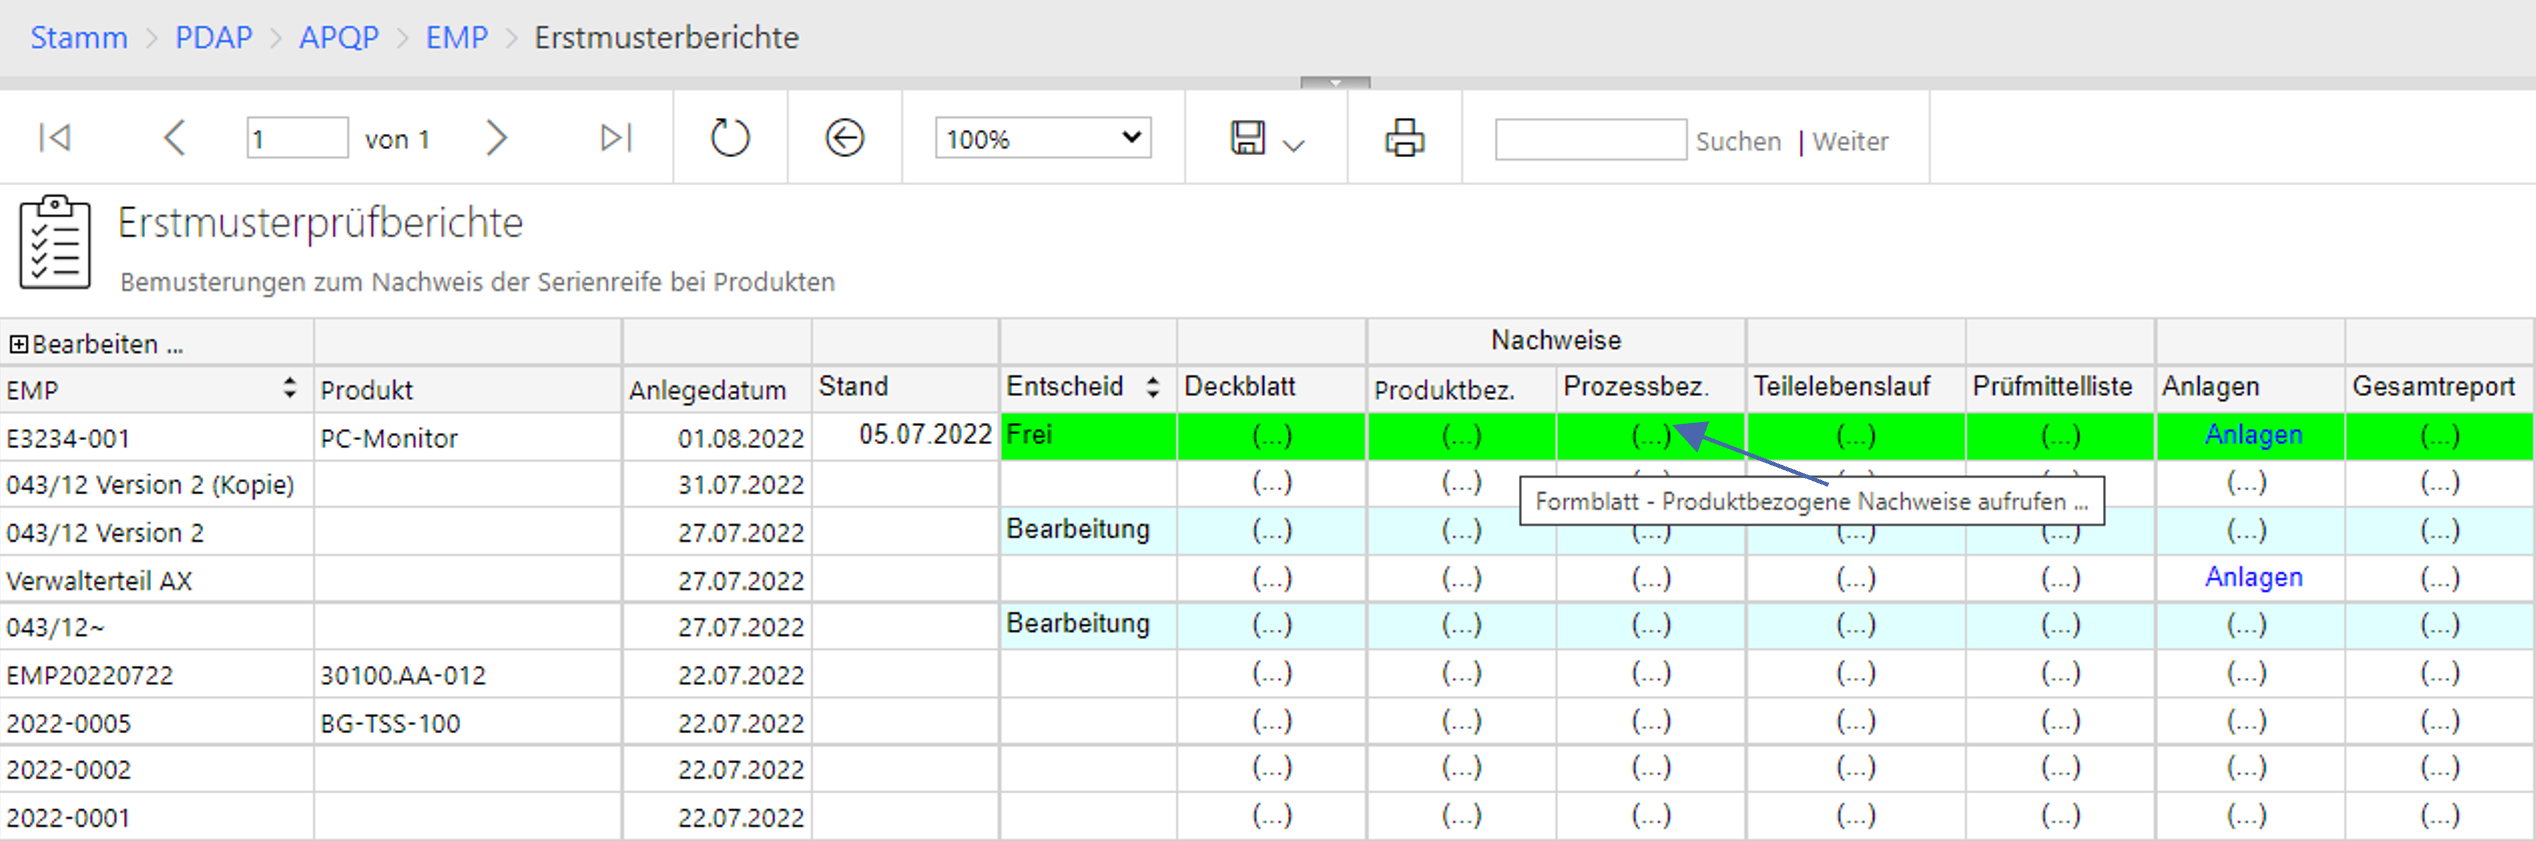Open Gesamtreport (...) for 043/12 Version 2 (Kopie)

2440,483
